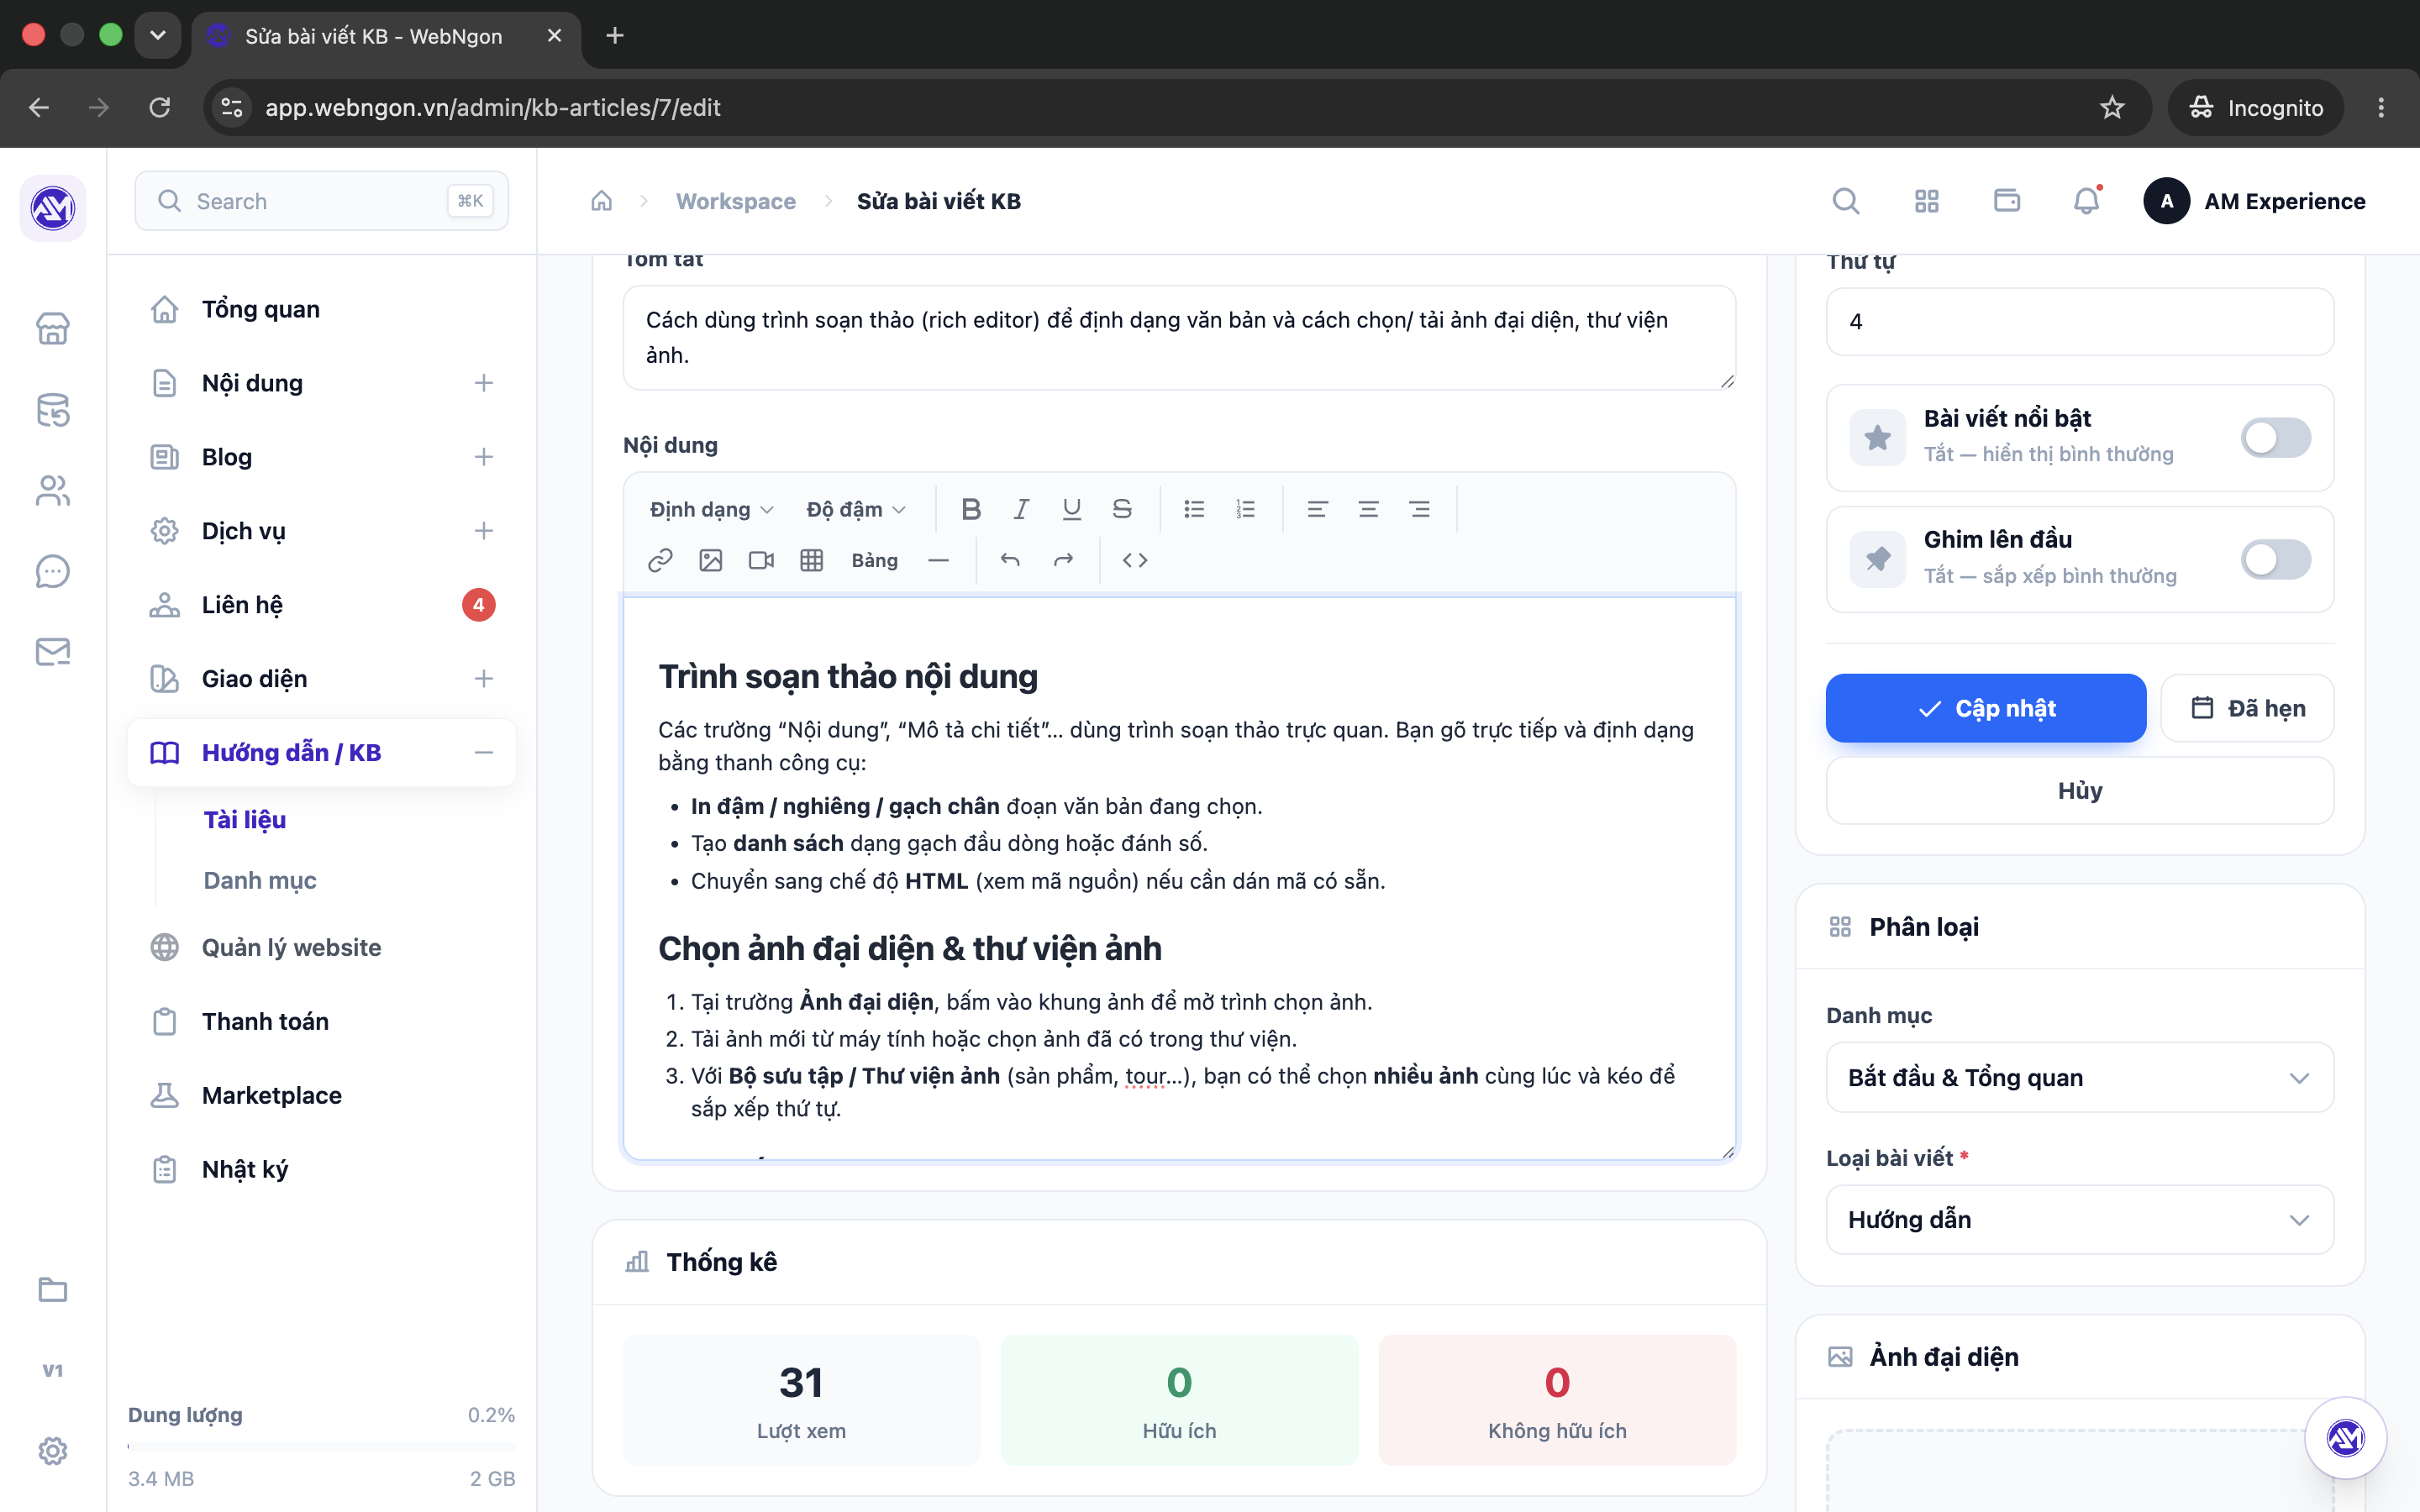Viewport: 2420px width, 1512px height.
Task: Click into the Tóm tắt textarea
Action: coord(1179,337)
